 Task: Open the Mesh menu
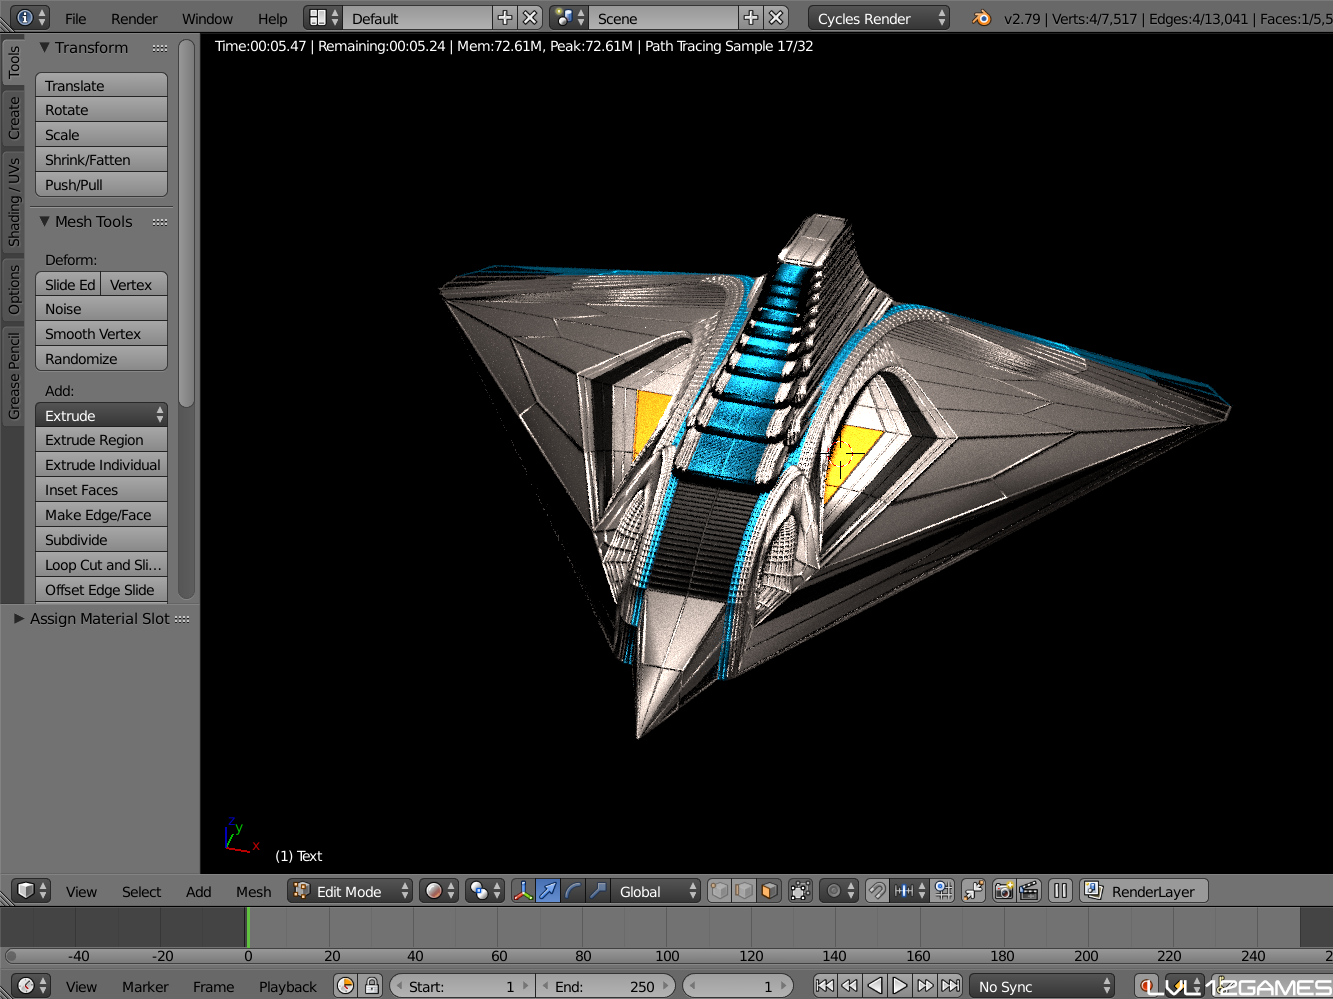[253, 892]
